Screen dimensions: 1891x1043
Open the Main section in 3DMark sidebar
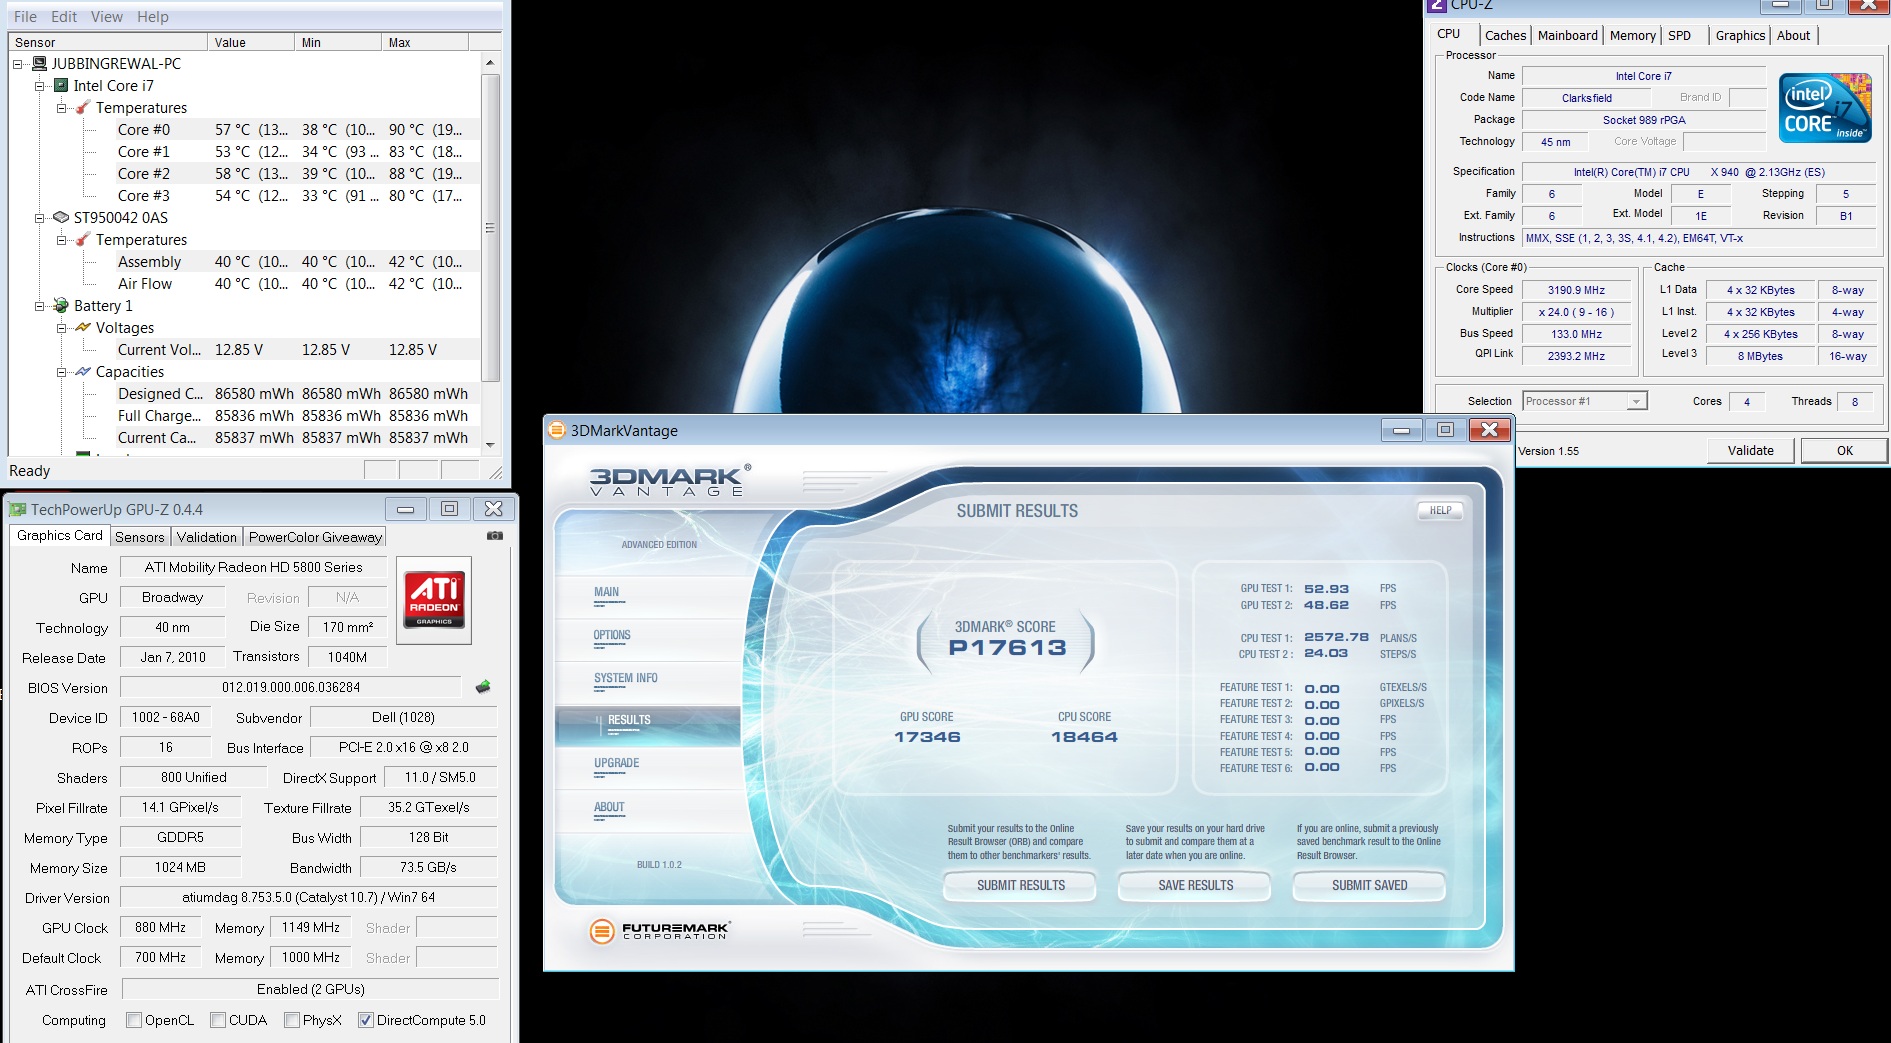point(607,592)
